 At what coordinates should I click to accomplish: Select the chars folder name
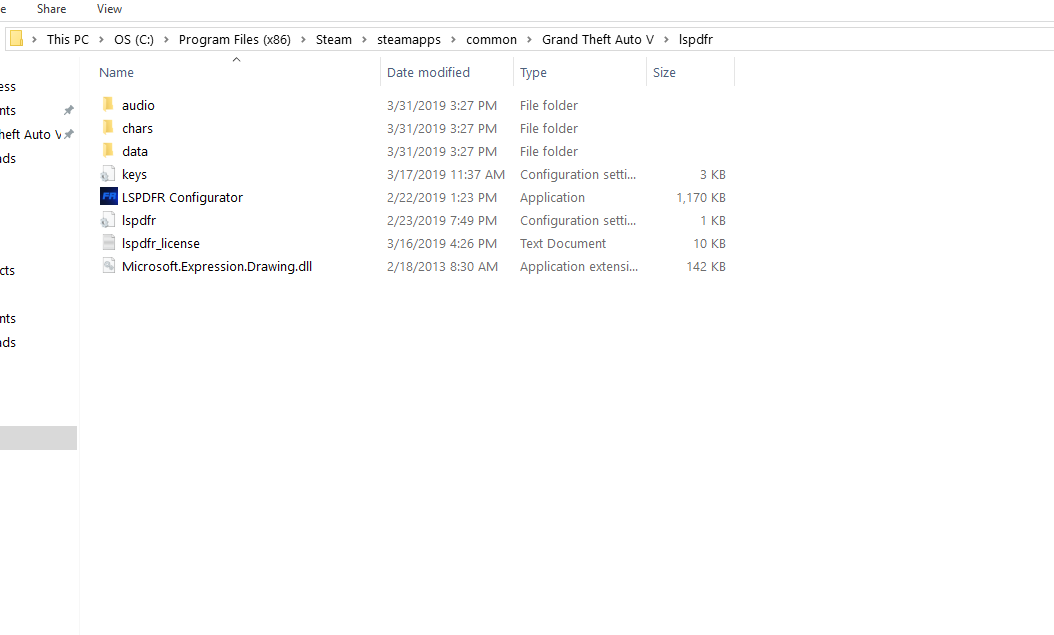(x=137, y=128)
